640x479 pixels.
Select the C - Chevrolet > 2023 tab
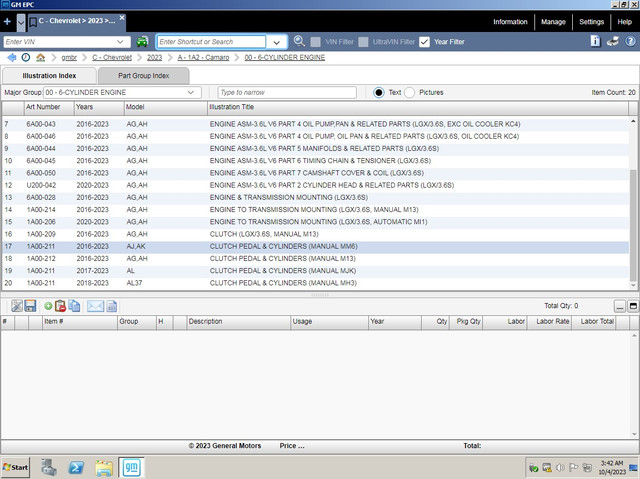(77, 21)
